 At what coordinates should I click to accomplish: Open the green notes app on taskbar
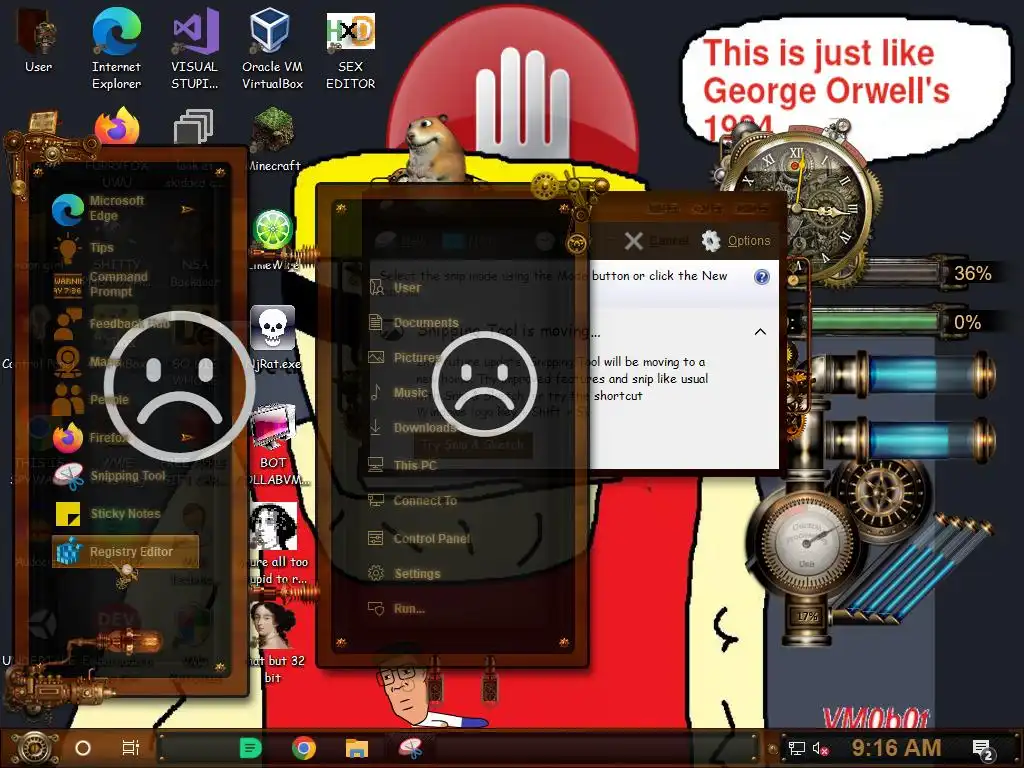point(250,748)
